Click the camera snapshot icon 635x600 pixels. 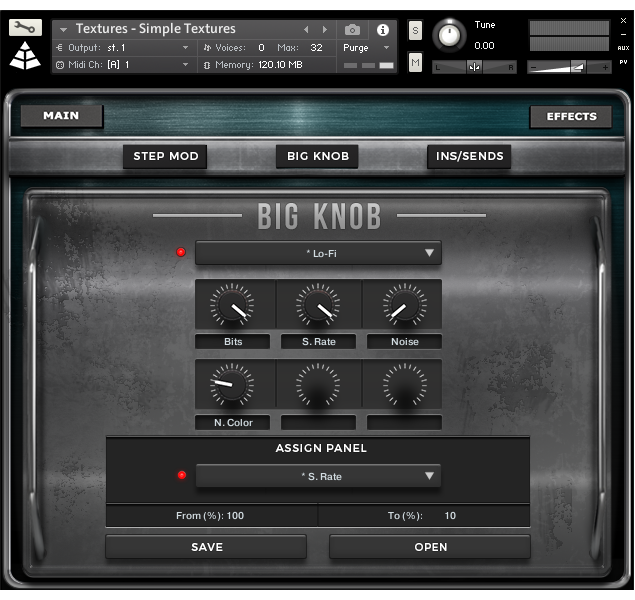click(x=352, y=30)
